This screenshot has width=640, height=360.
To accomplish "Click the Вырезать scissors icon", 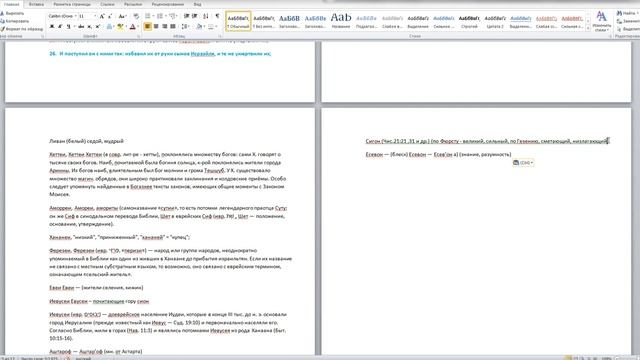I will (2, 13).
